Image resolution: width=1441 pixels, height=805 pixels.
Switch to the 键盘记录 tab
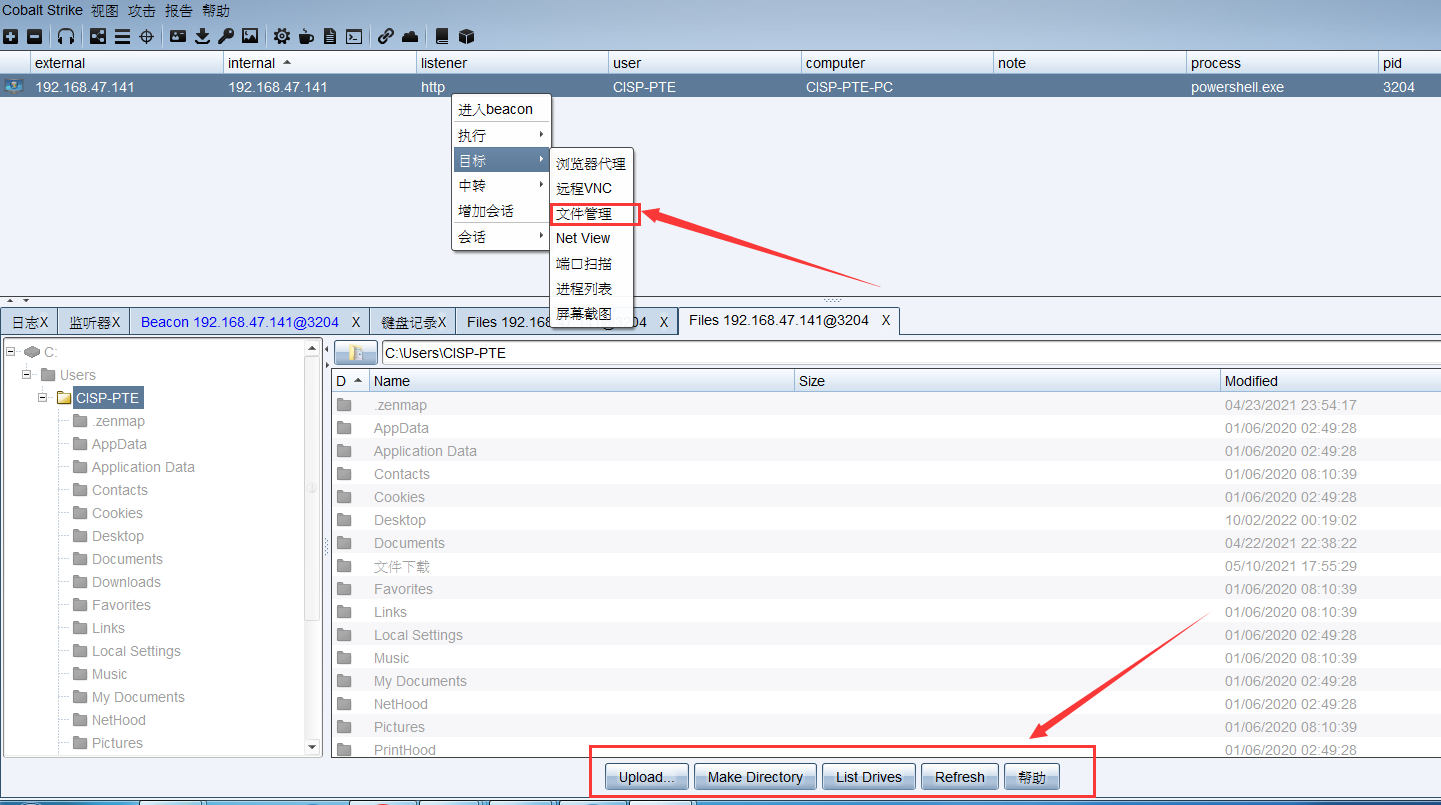click(414, 322)
